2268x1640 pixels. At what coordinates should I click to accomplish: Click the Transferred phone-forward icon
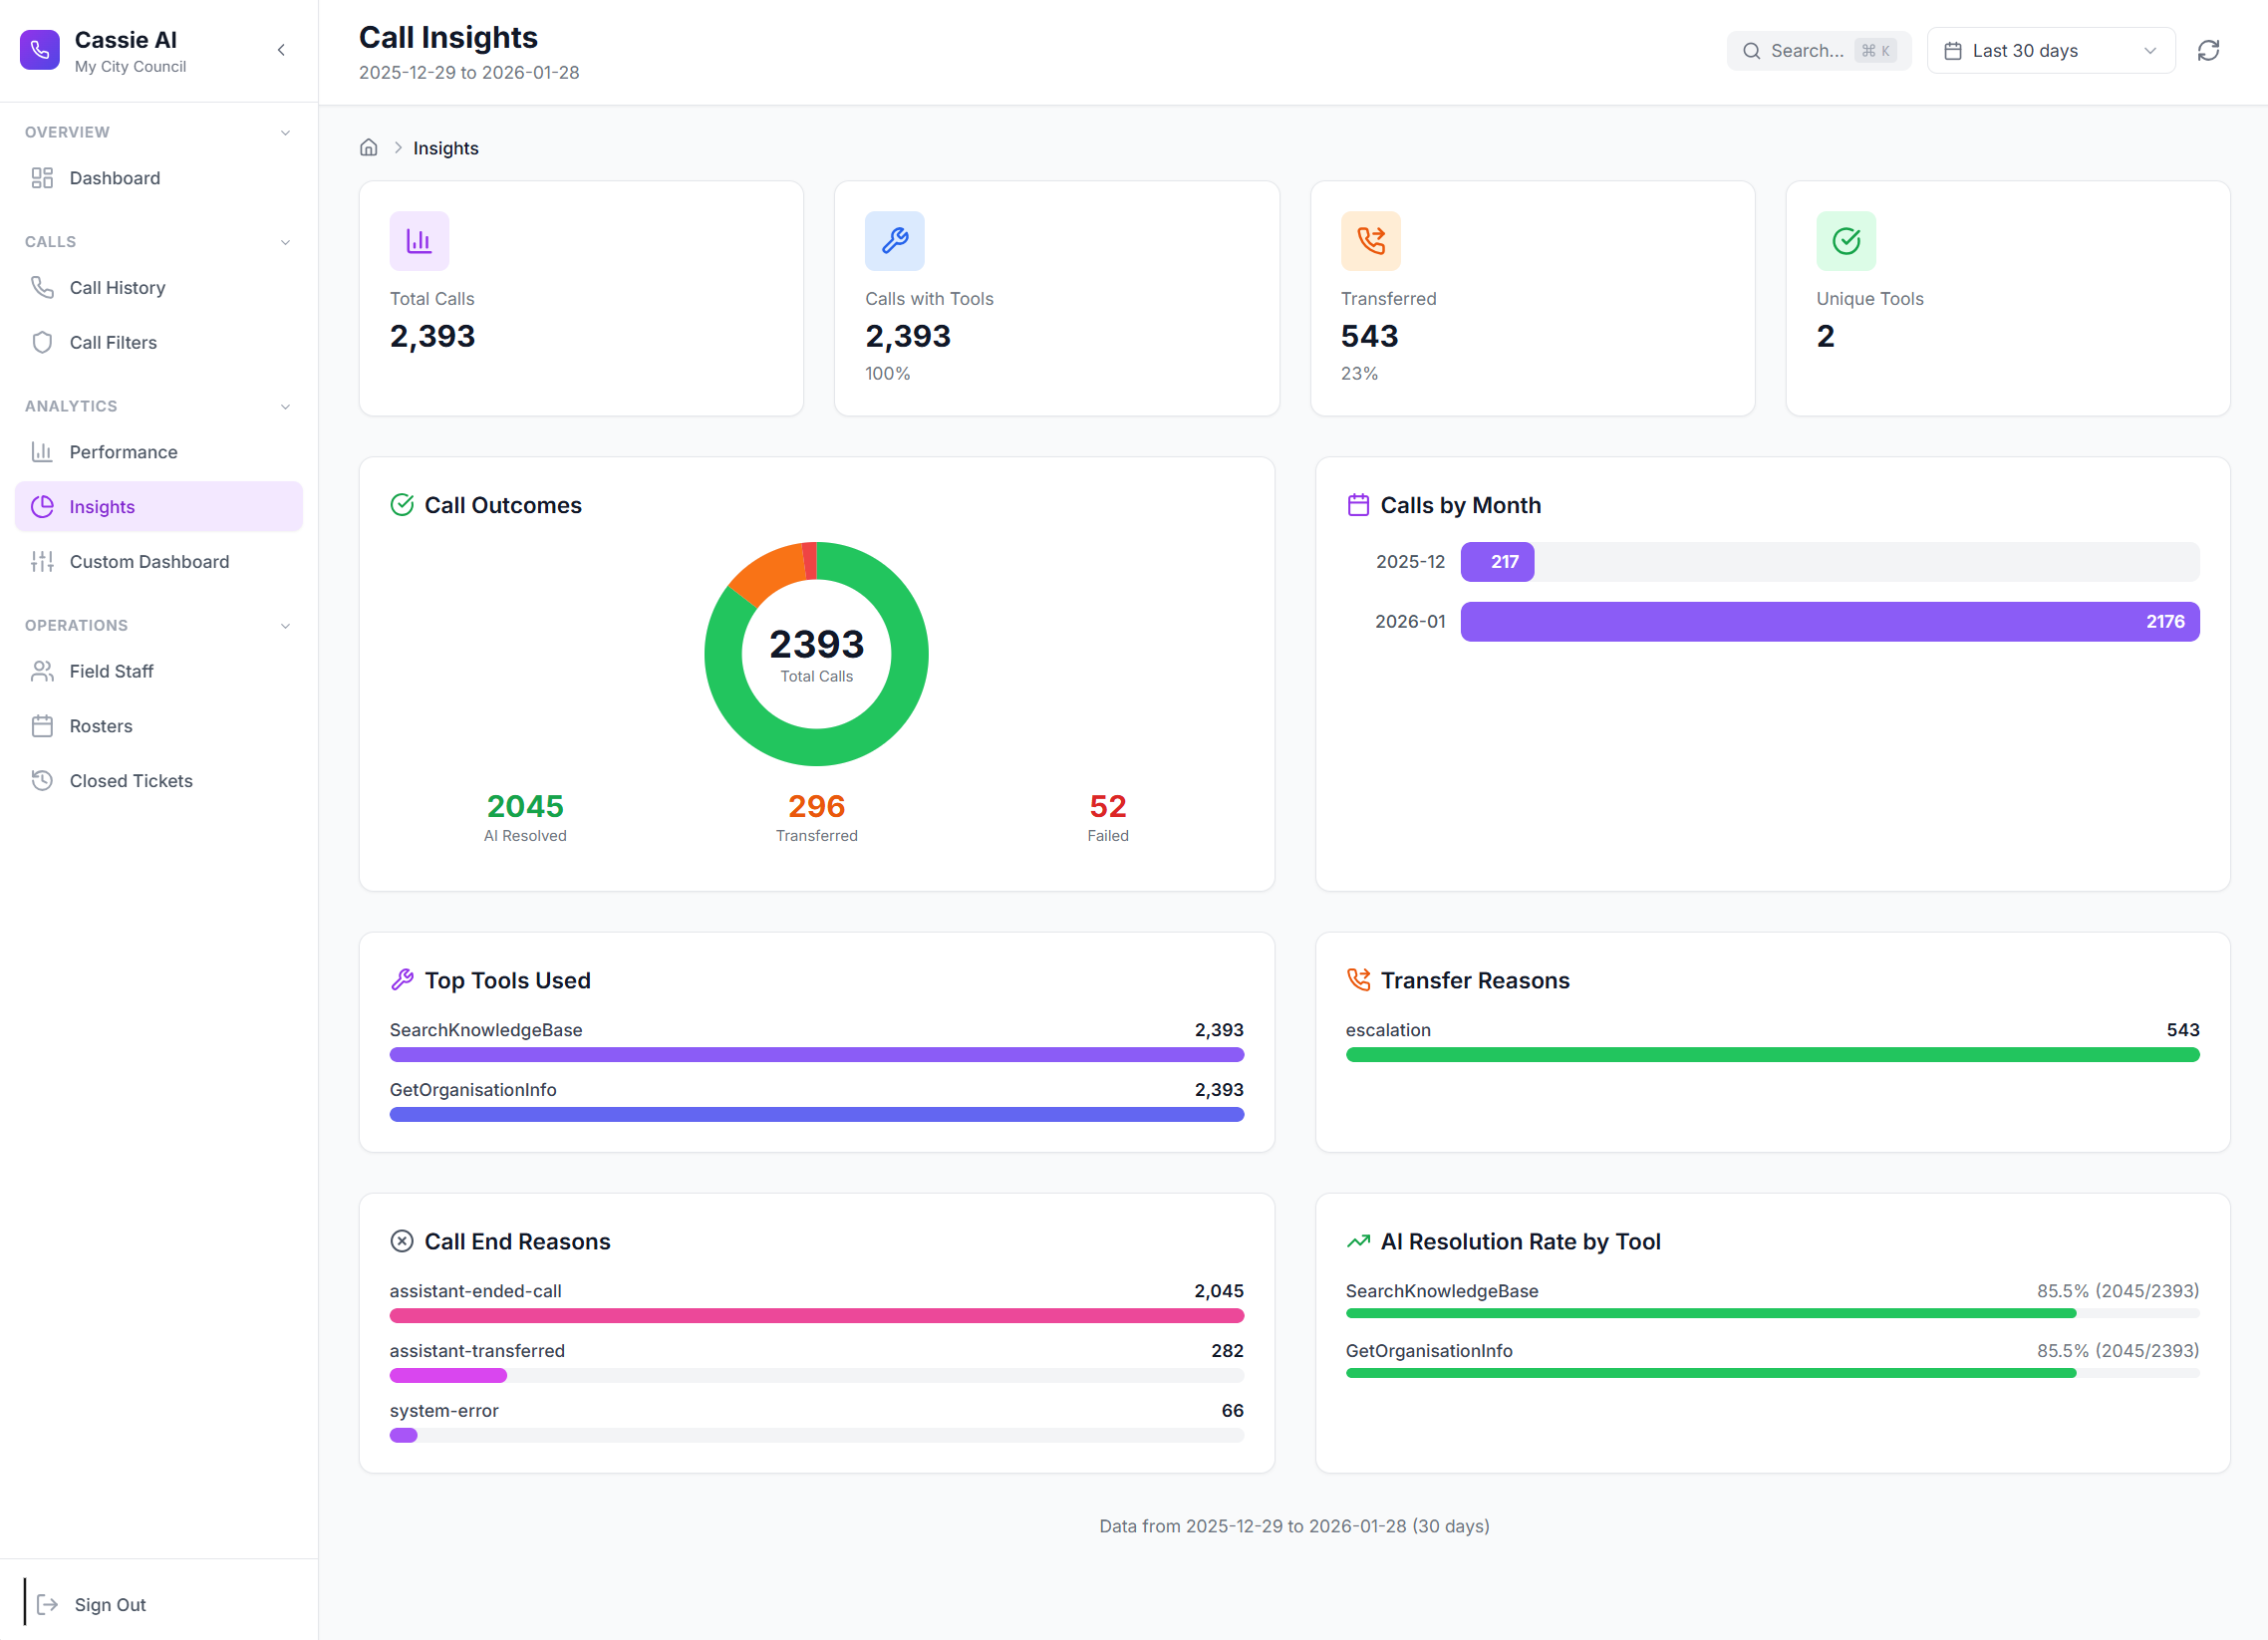(x=1371, y=241)
